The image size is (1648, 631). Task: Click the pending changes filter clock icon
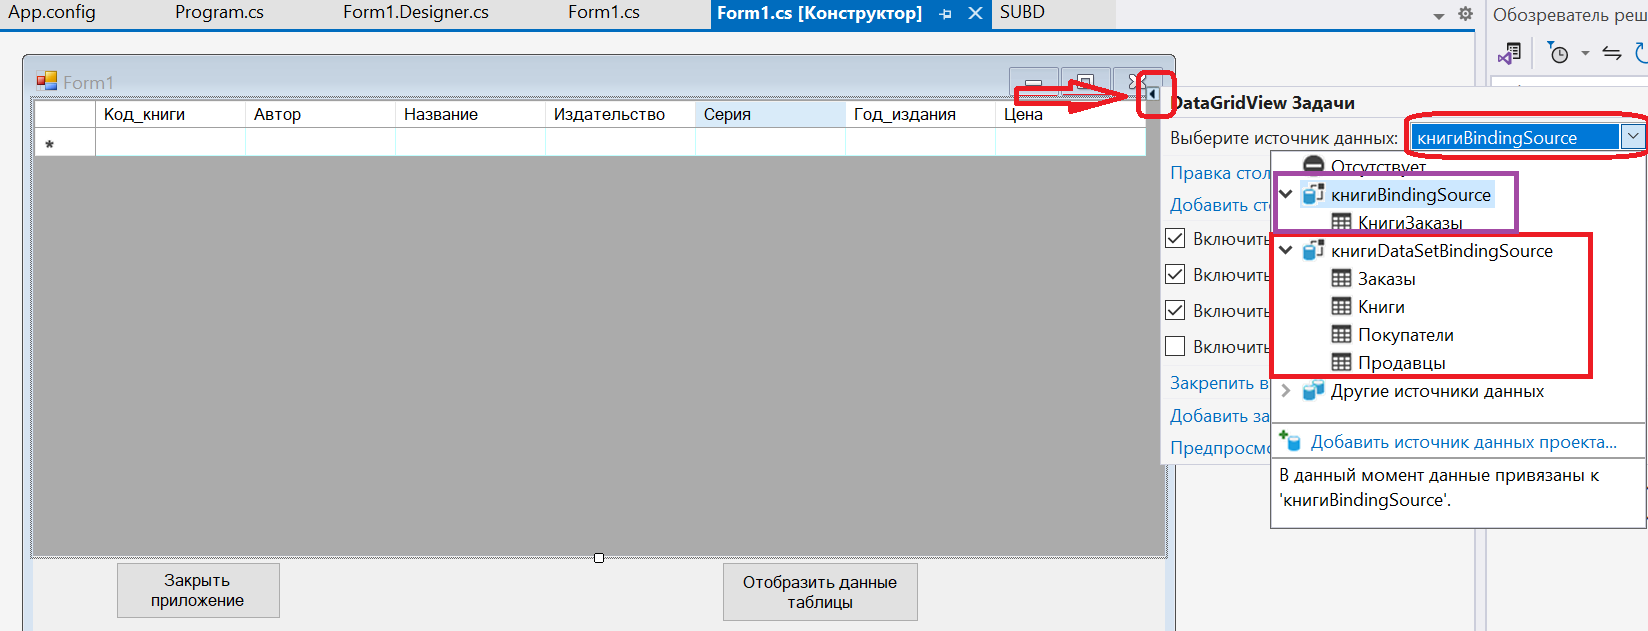coord(1558,53)
